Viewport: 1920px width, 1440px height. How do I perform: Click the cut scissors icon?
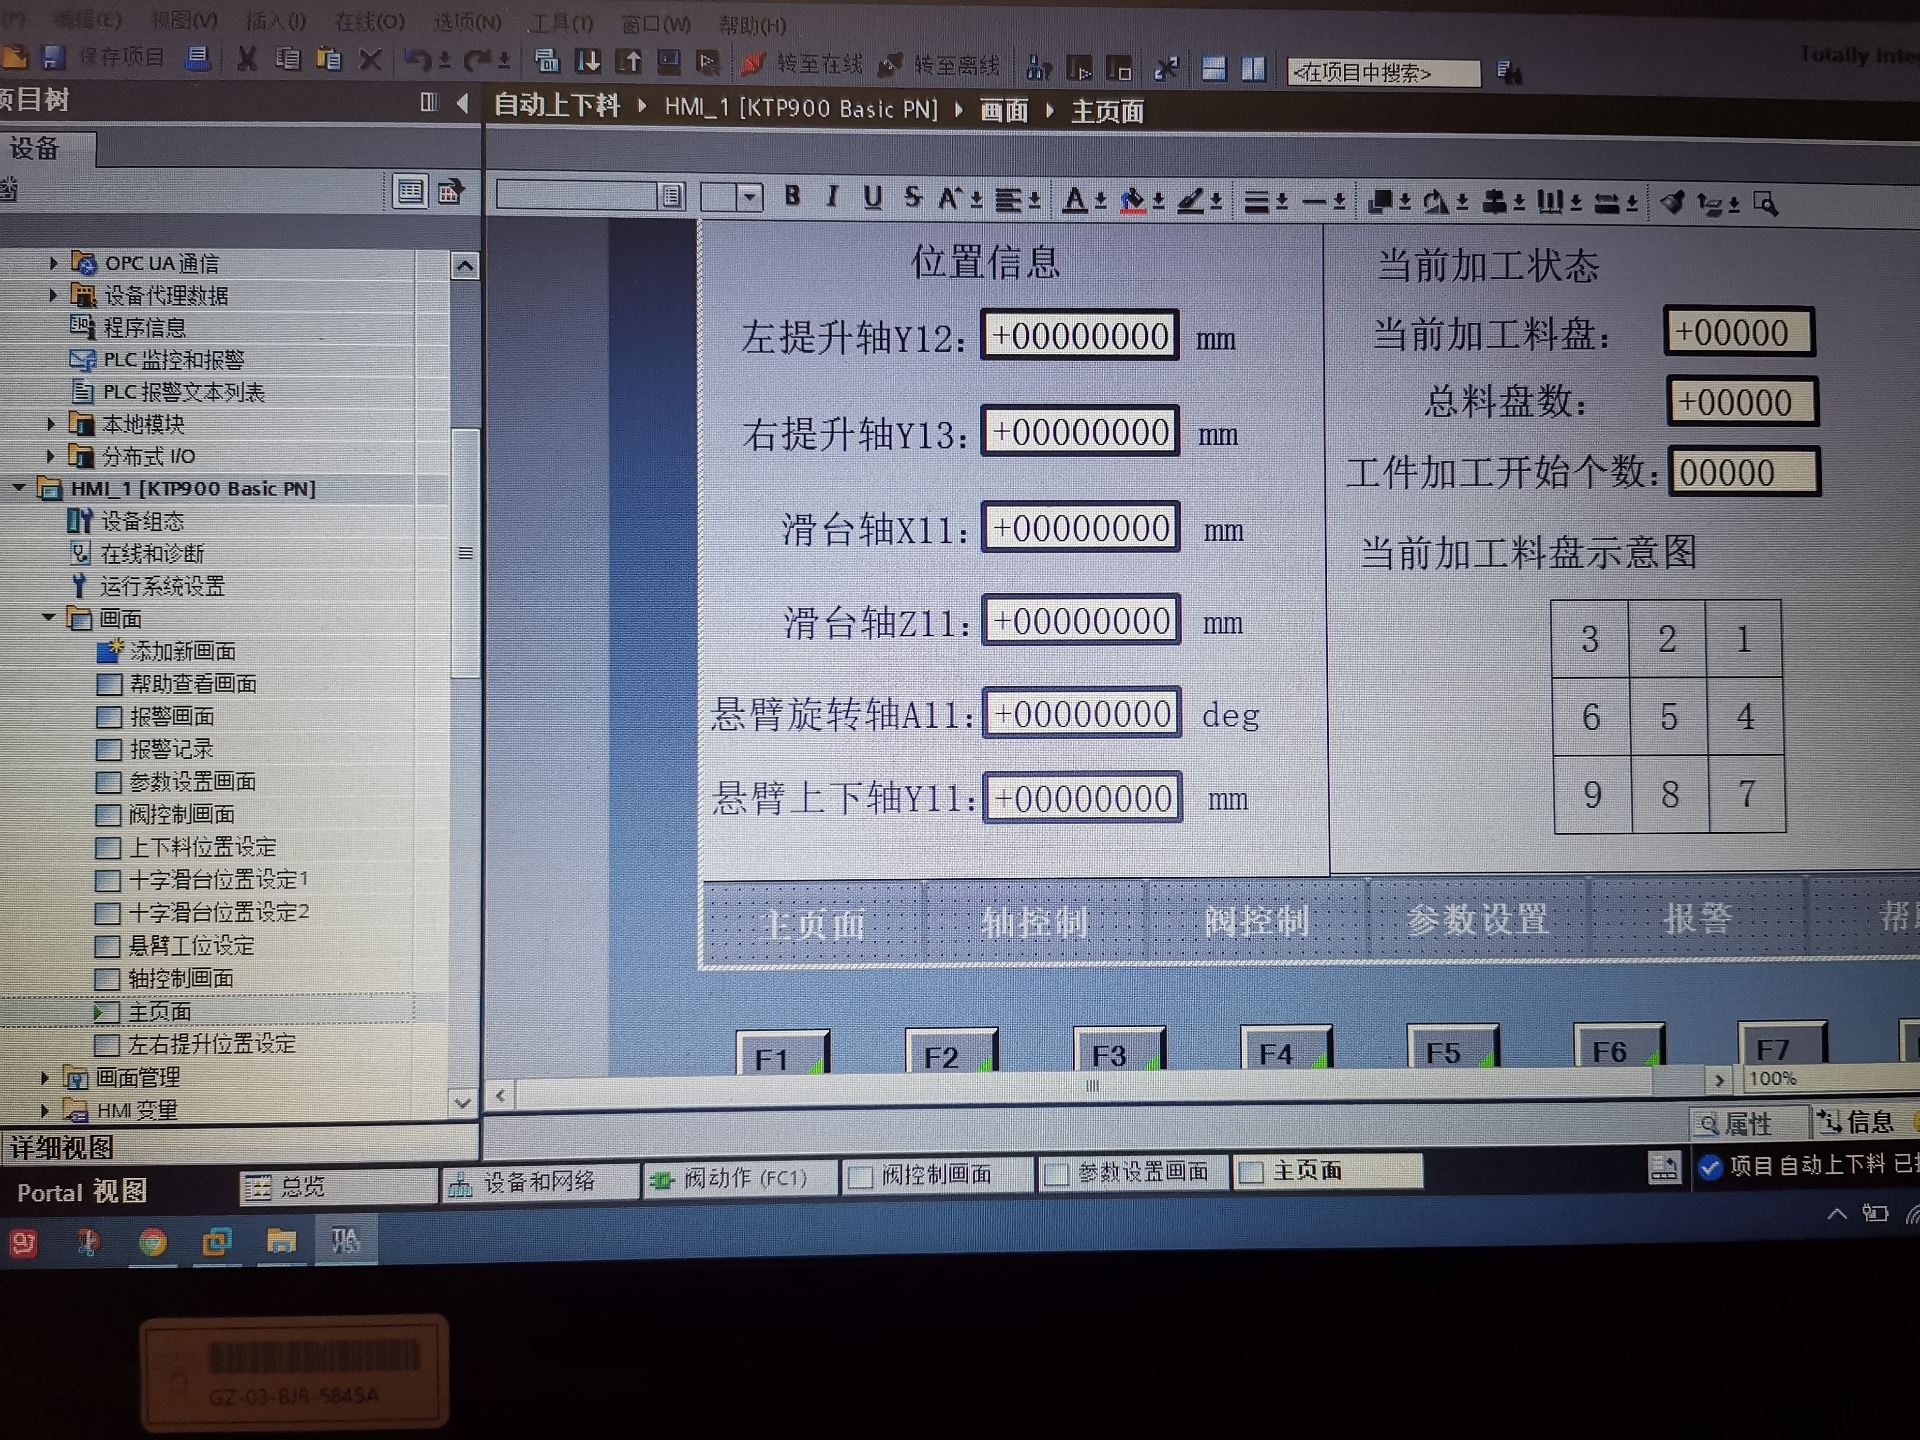(x=247, y=59)
